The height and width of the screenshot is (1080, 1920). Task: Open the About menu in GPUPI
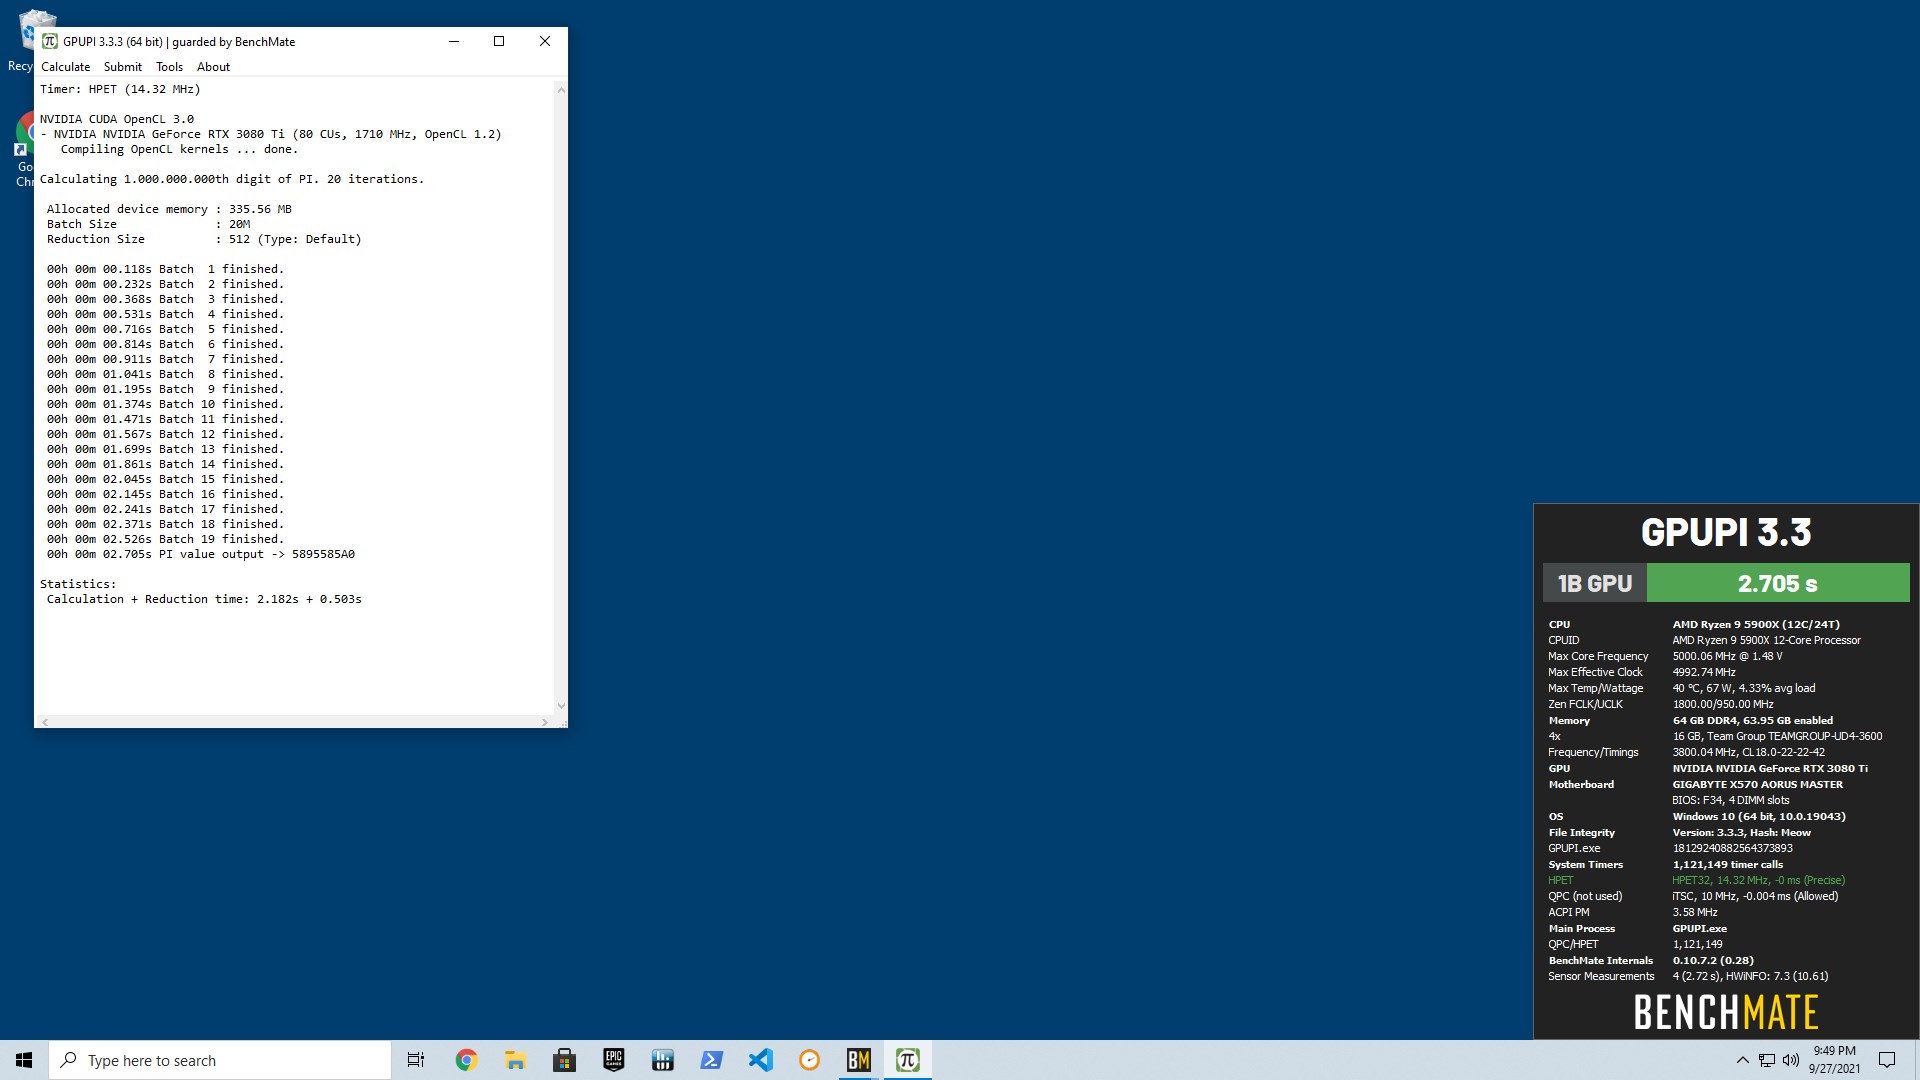pos(213,67)
